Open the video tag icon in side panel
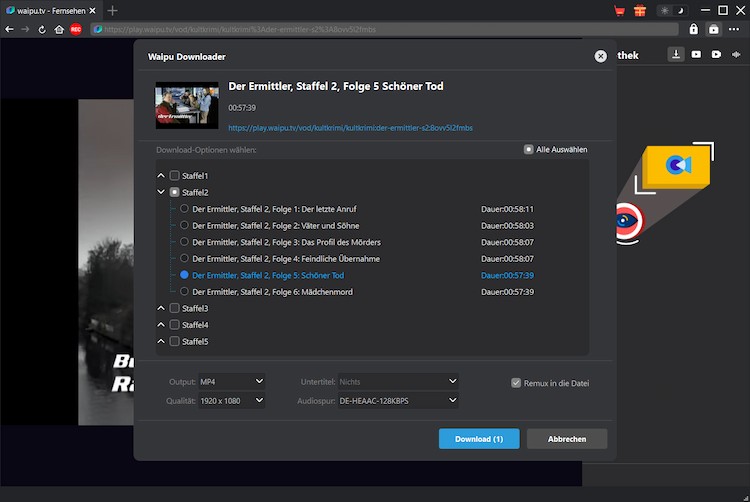Image resolution: width=750 pixels, height=502 pixels. [x=716, y=55]
